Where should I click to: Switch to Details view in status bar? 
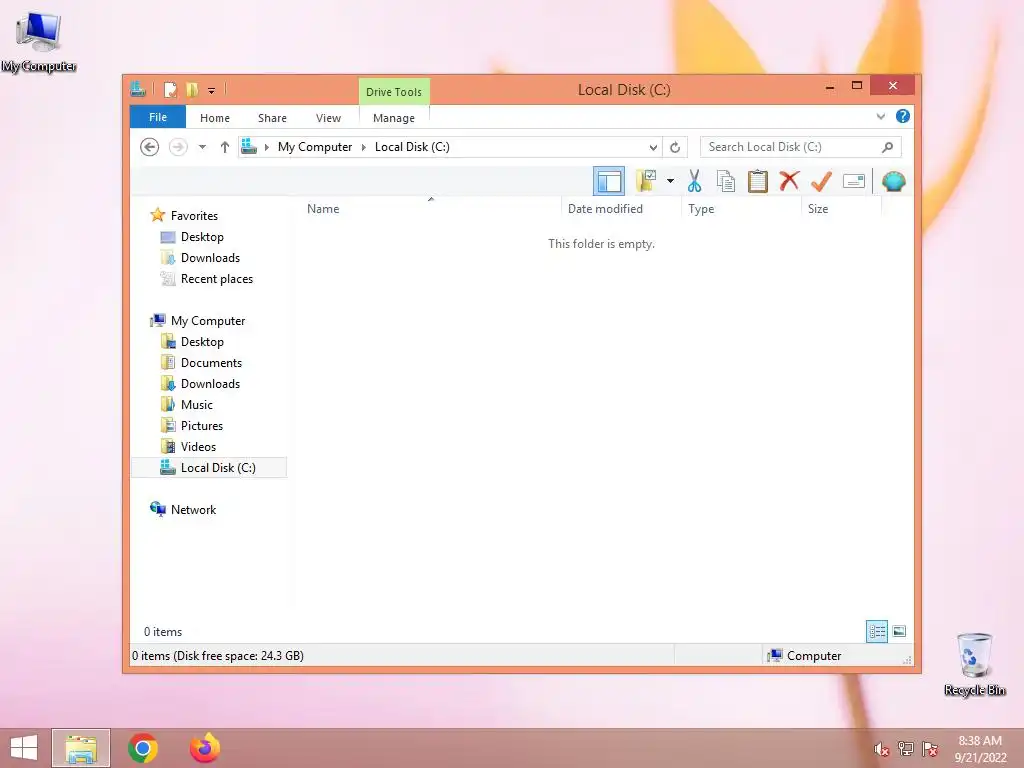876,631
